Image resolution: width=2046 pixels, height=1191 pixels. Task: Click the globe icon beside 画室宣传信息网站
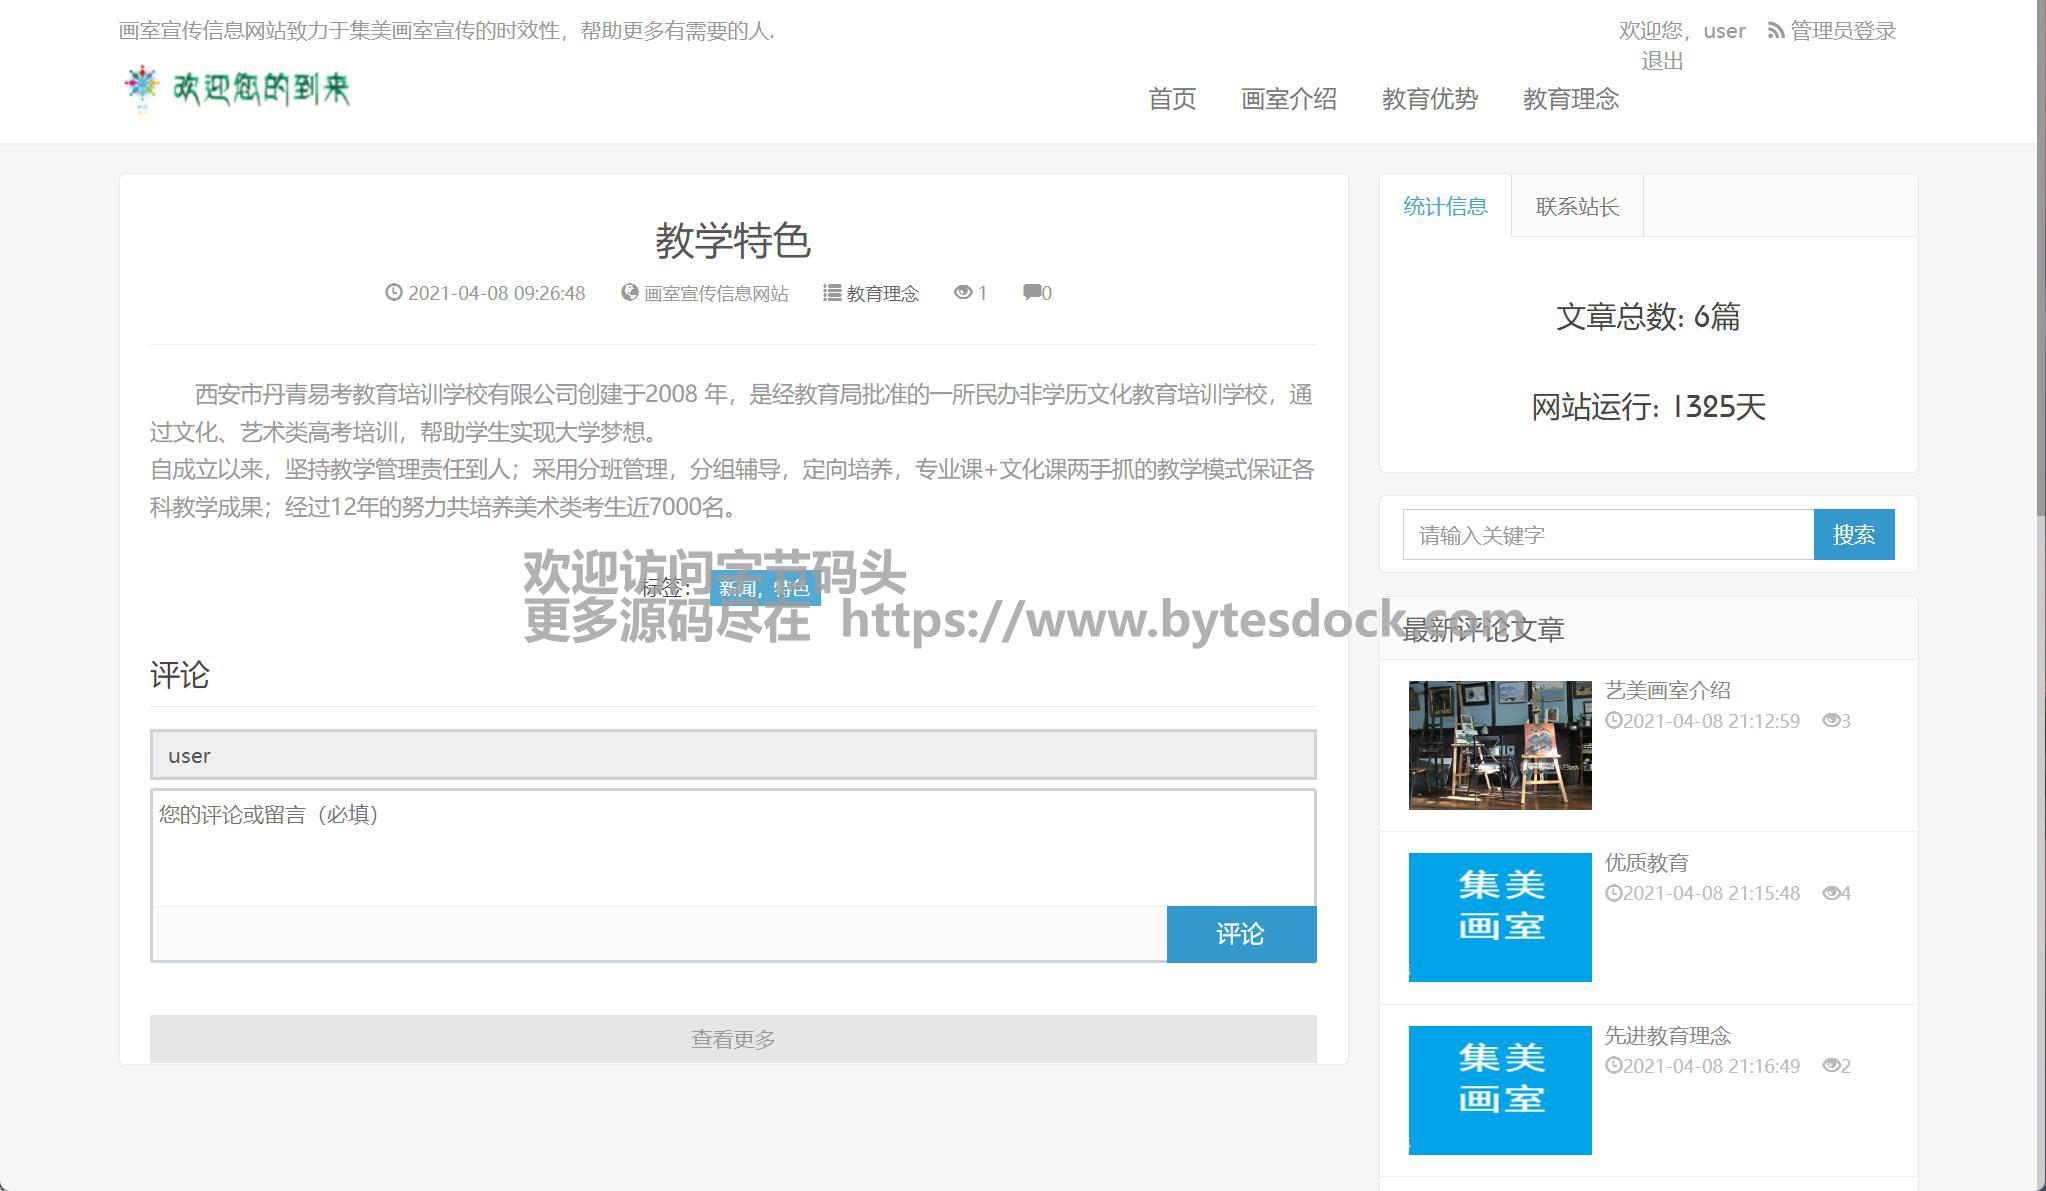click(x=629, y=292)
